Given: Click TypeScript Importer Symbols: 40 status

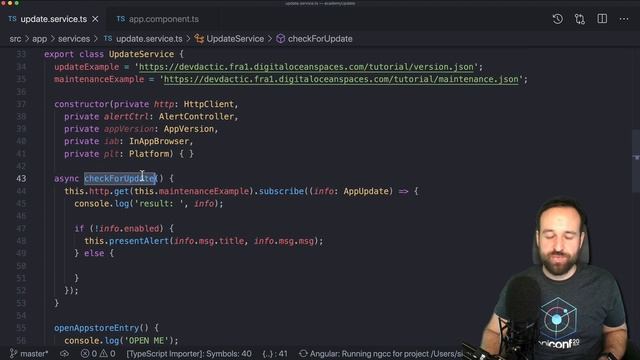Looking at the screenshot, I should (x=189, y=353).
